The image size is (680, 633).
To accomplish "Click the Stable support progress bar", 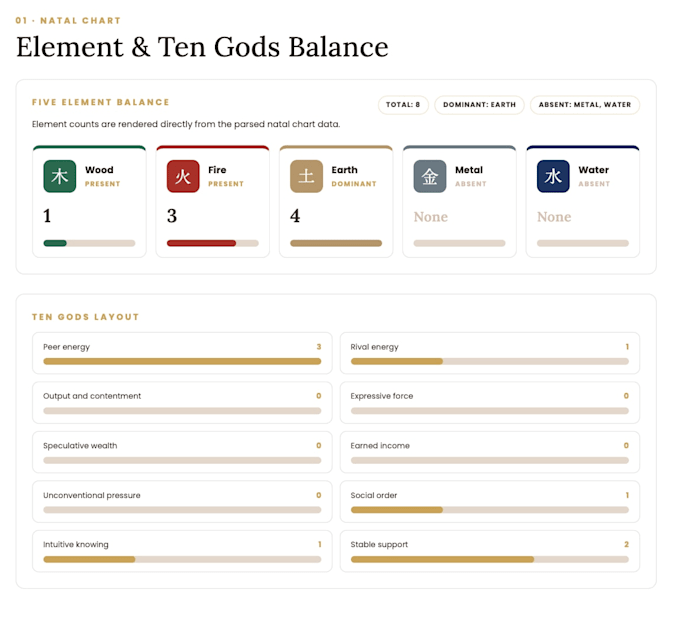I will [490, 559].
